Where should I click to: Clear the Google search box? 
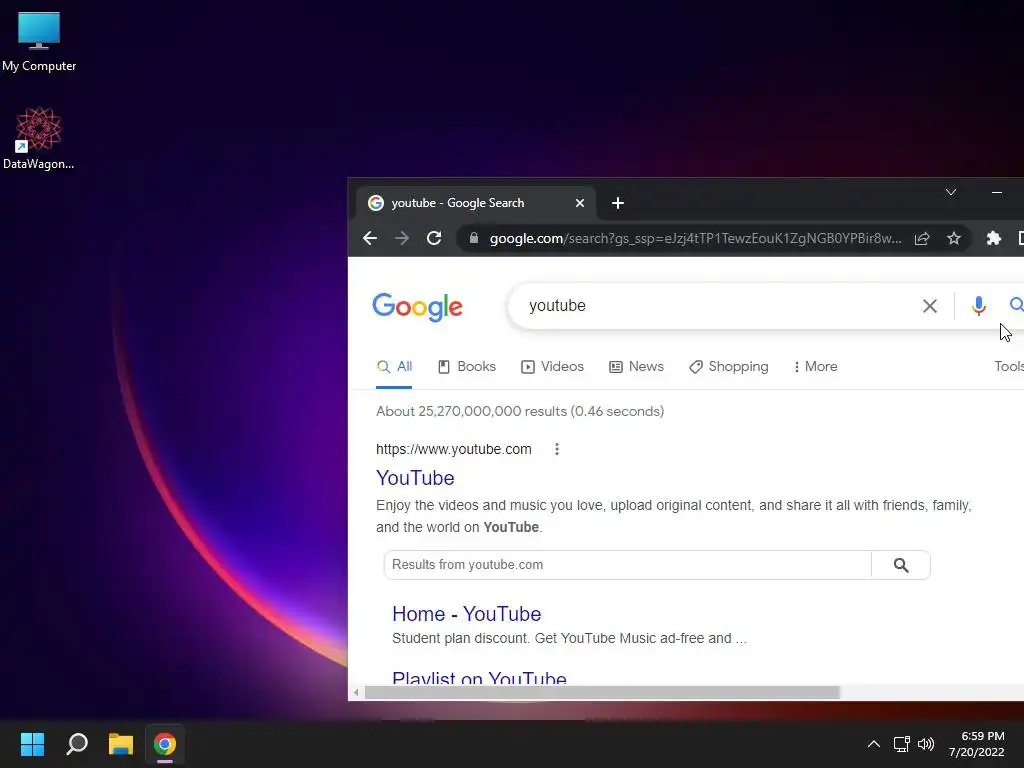[930, 306]
